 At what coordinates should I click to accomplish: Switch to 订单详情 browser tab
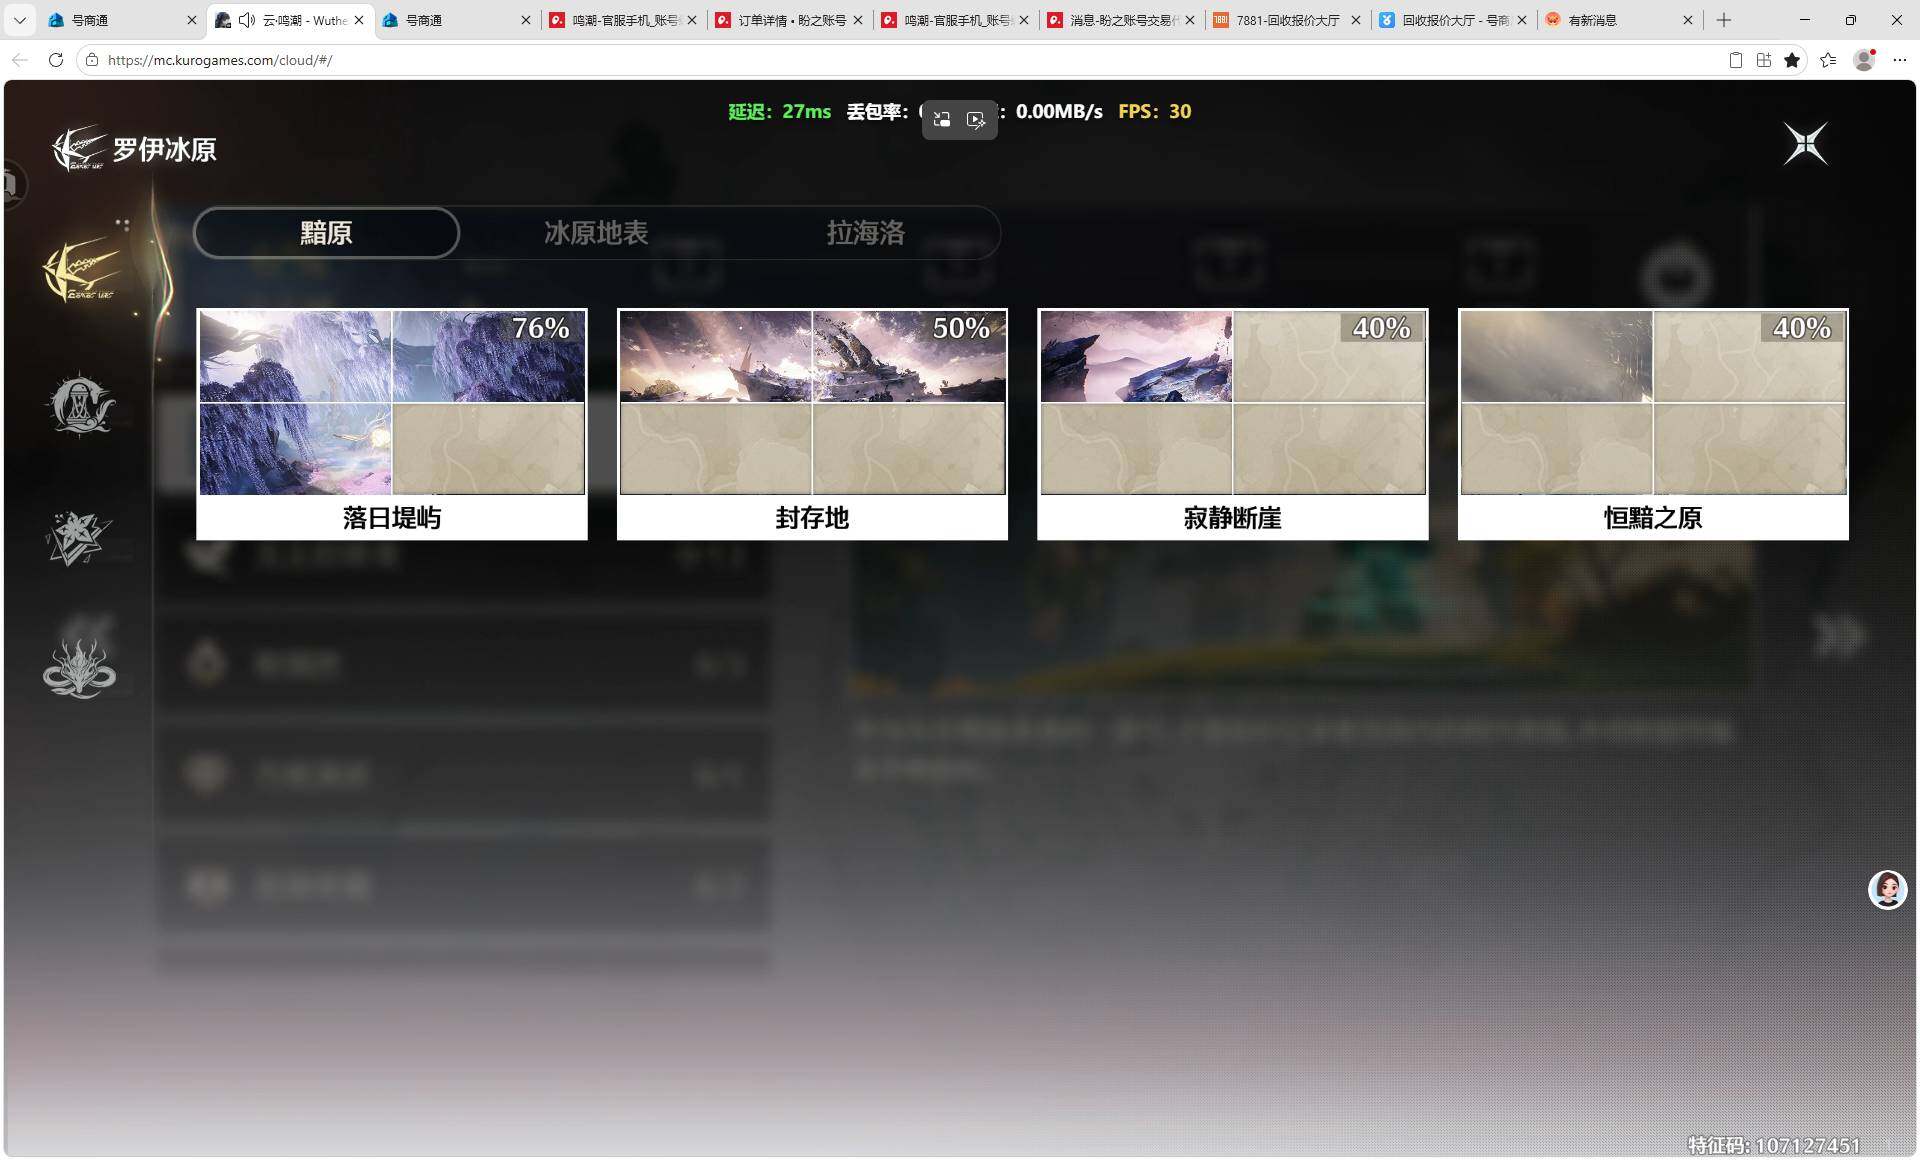pos(791,20)
